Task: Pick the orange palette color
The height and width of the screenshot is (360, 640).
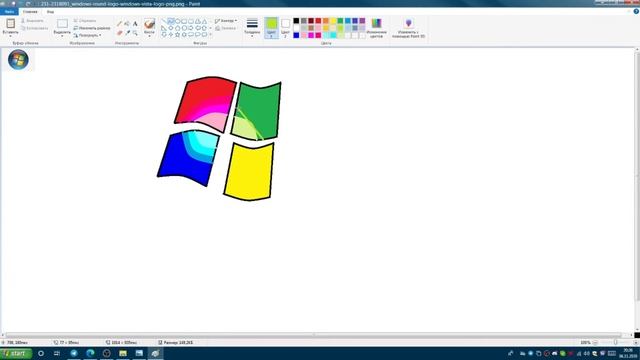Action: point(326,21)
